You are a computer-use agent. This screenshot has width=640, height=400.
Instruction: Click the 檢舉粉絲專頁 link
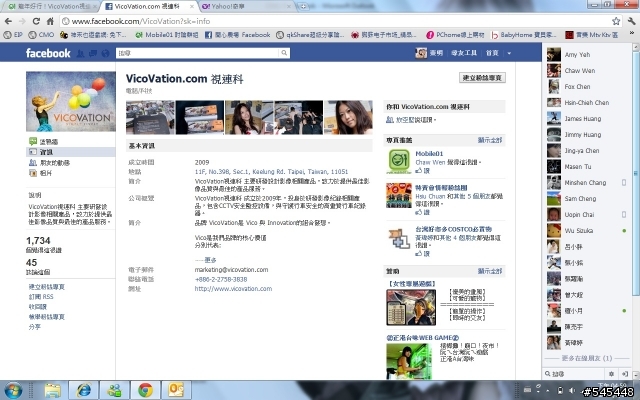pyautogui.click(x=47, y=317)
